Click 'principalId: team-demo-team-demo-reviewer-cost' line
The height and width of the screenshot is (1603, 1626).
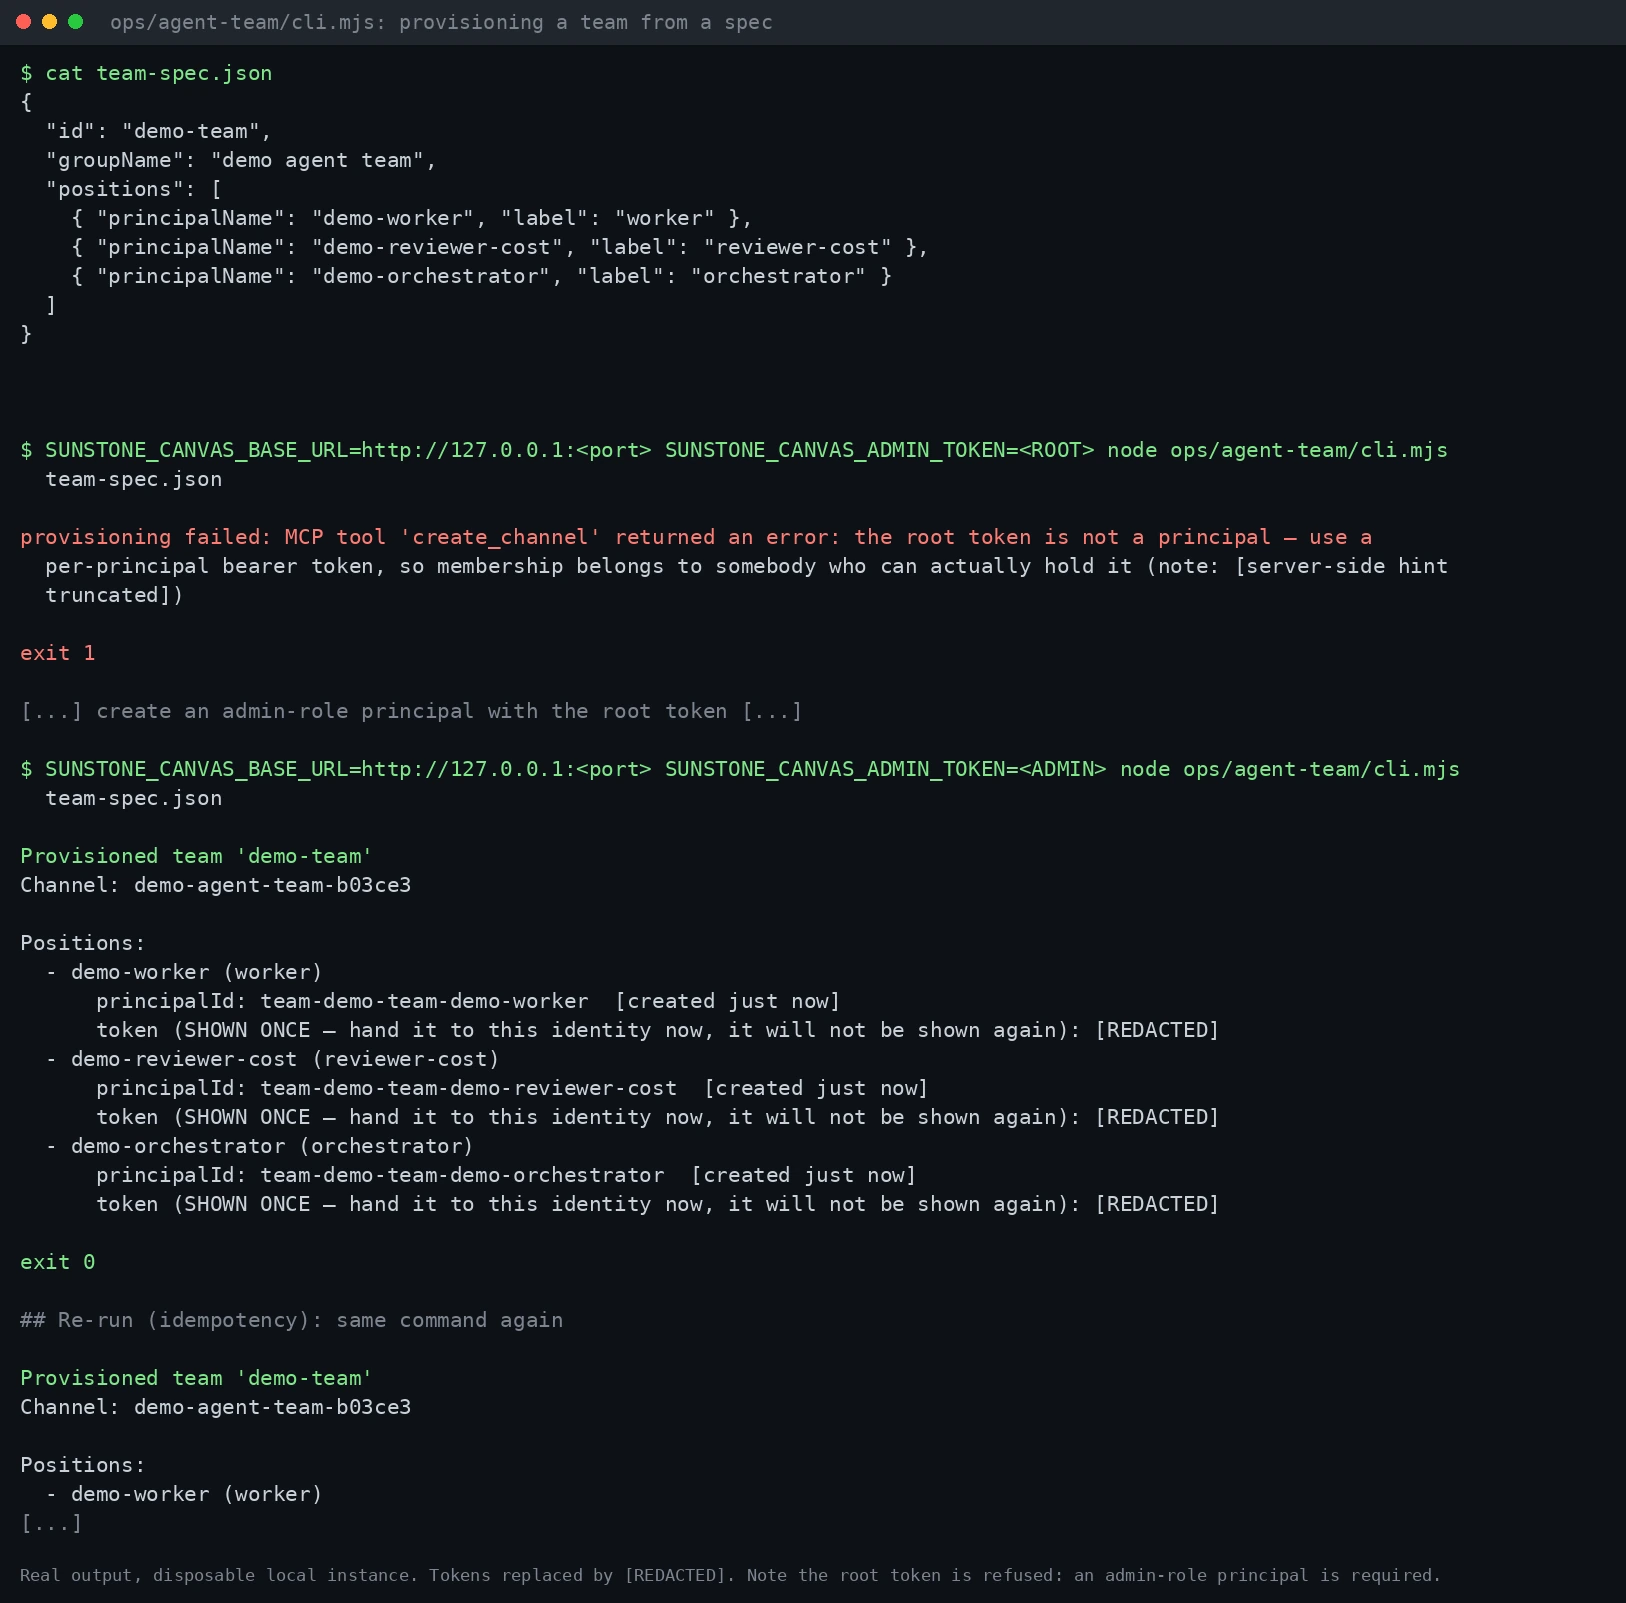pos(512,1088)
